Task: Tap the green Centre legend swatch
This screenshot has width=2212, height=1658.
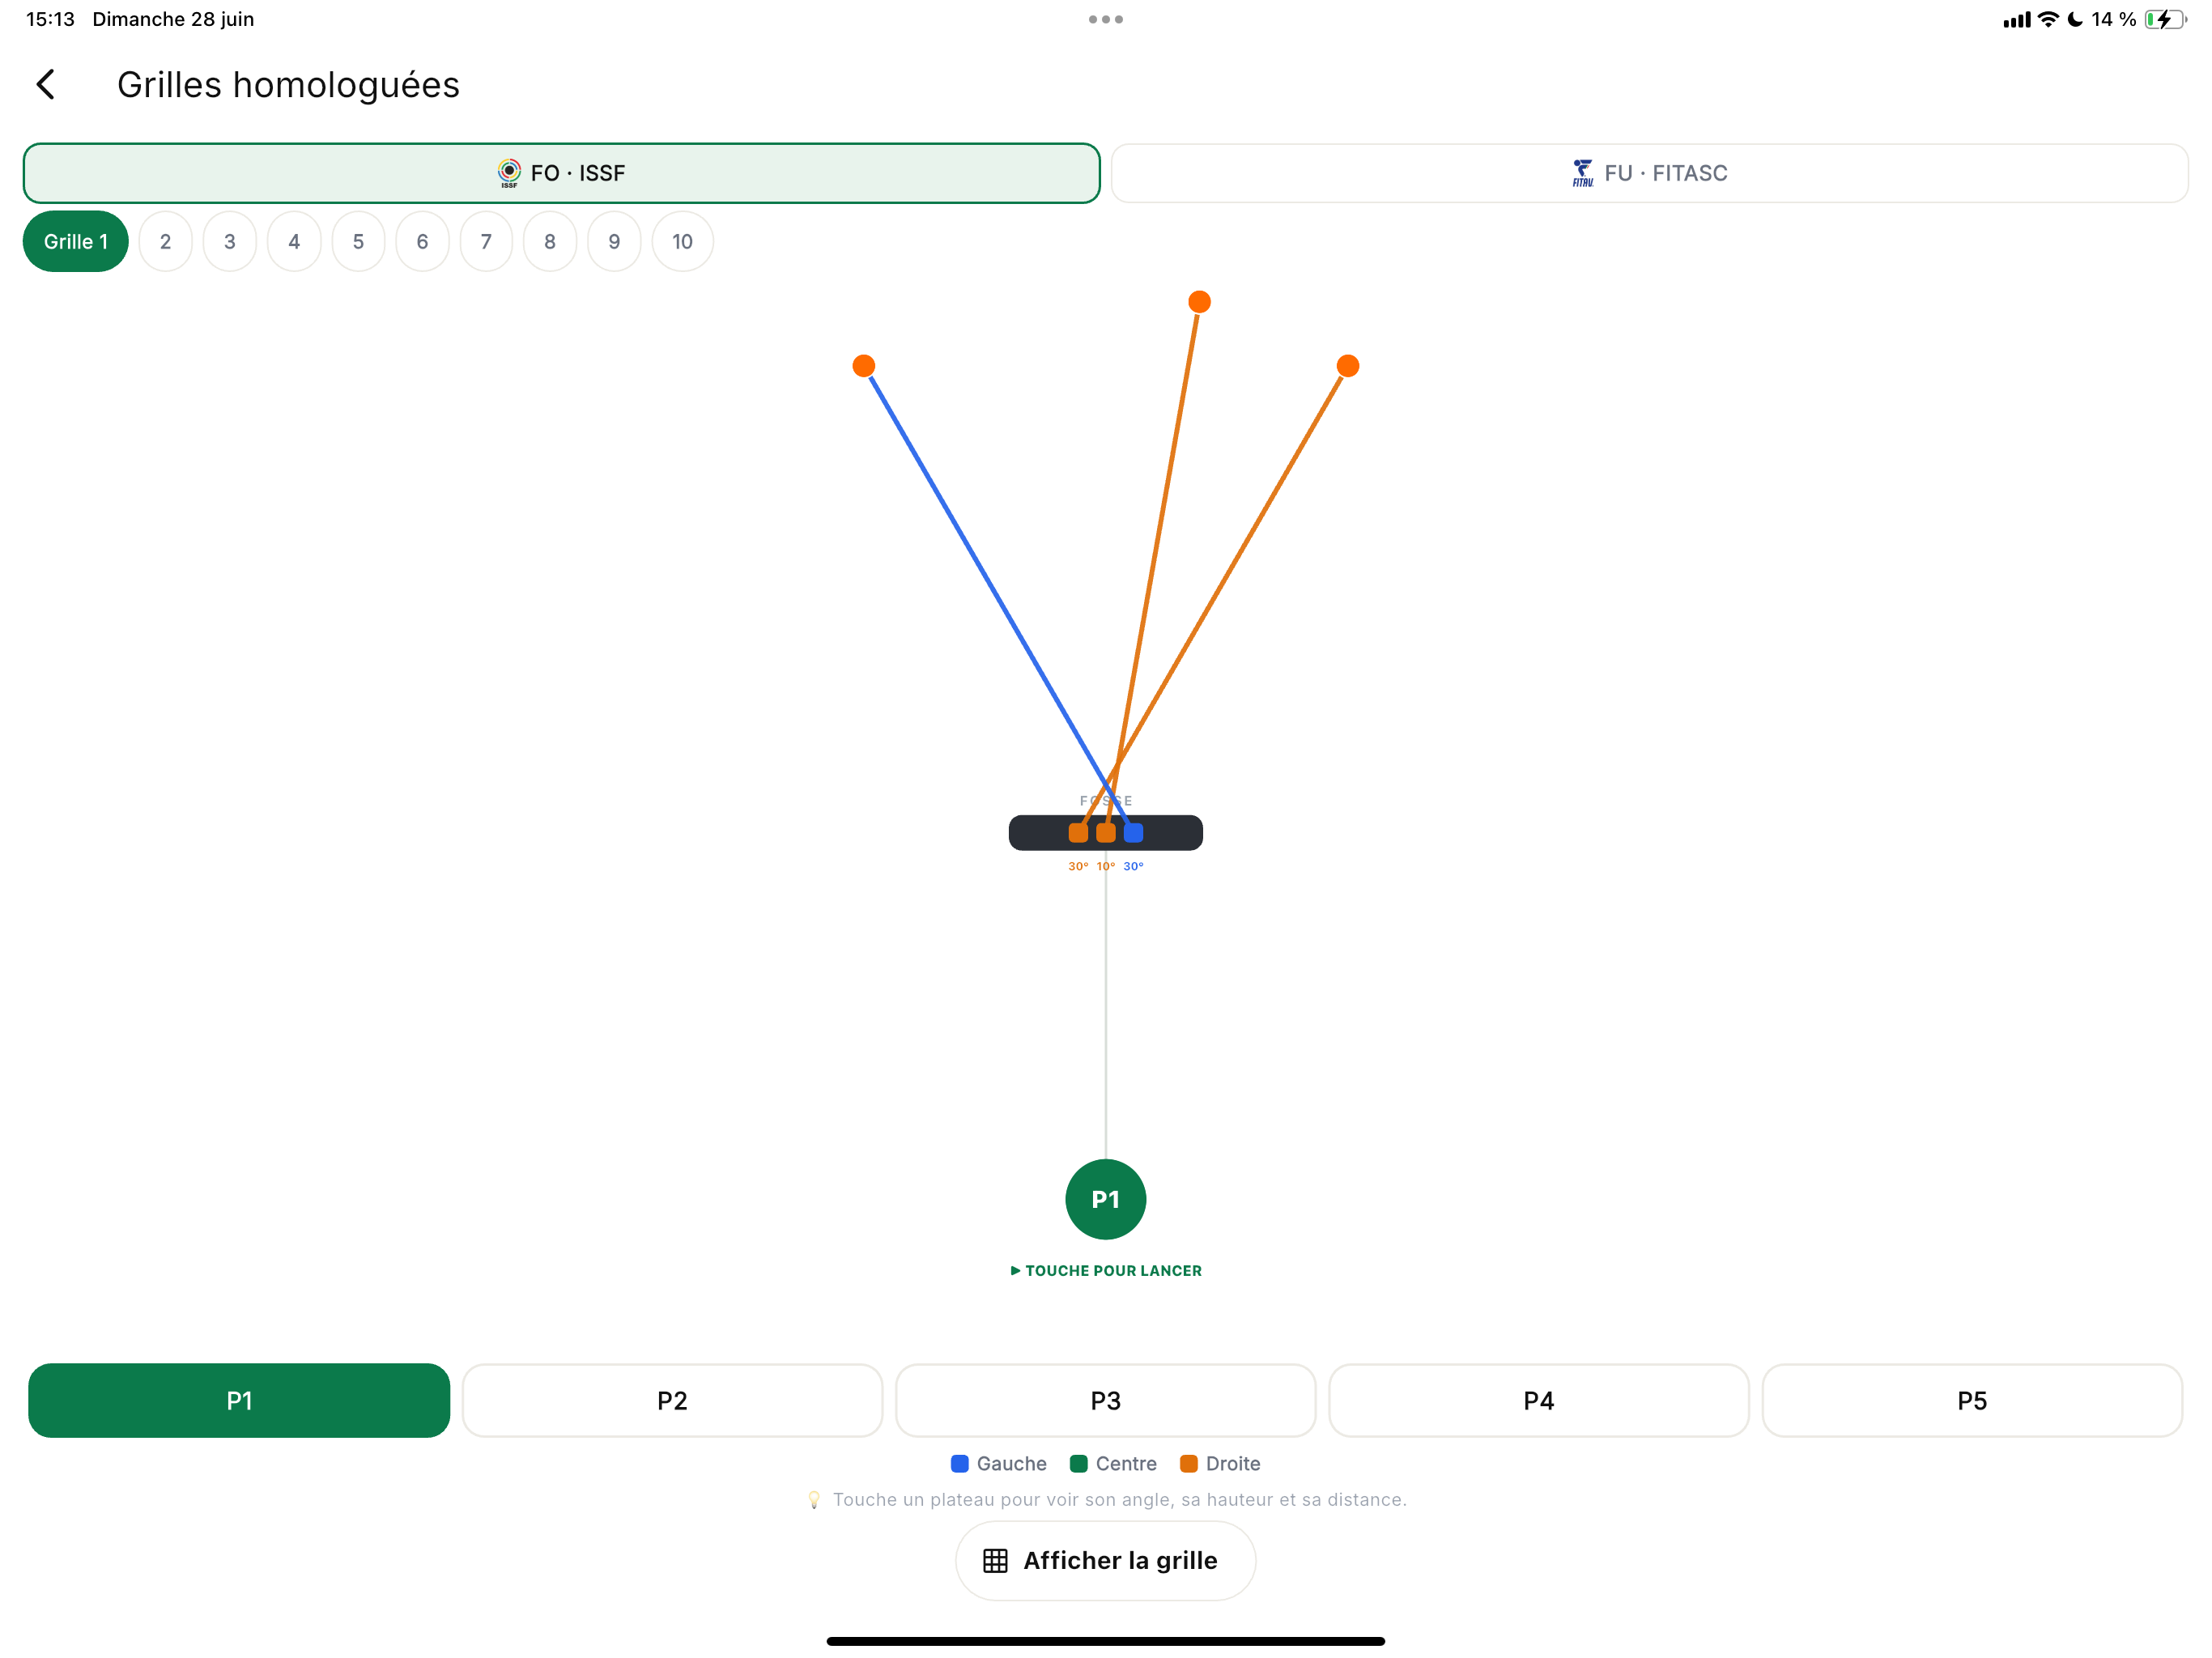Action: tap(1079, 1464)
